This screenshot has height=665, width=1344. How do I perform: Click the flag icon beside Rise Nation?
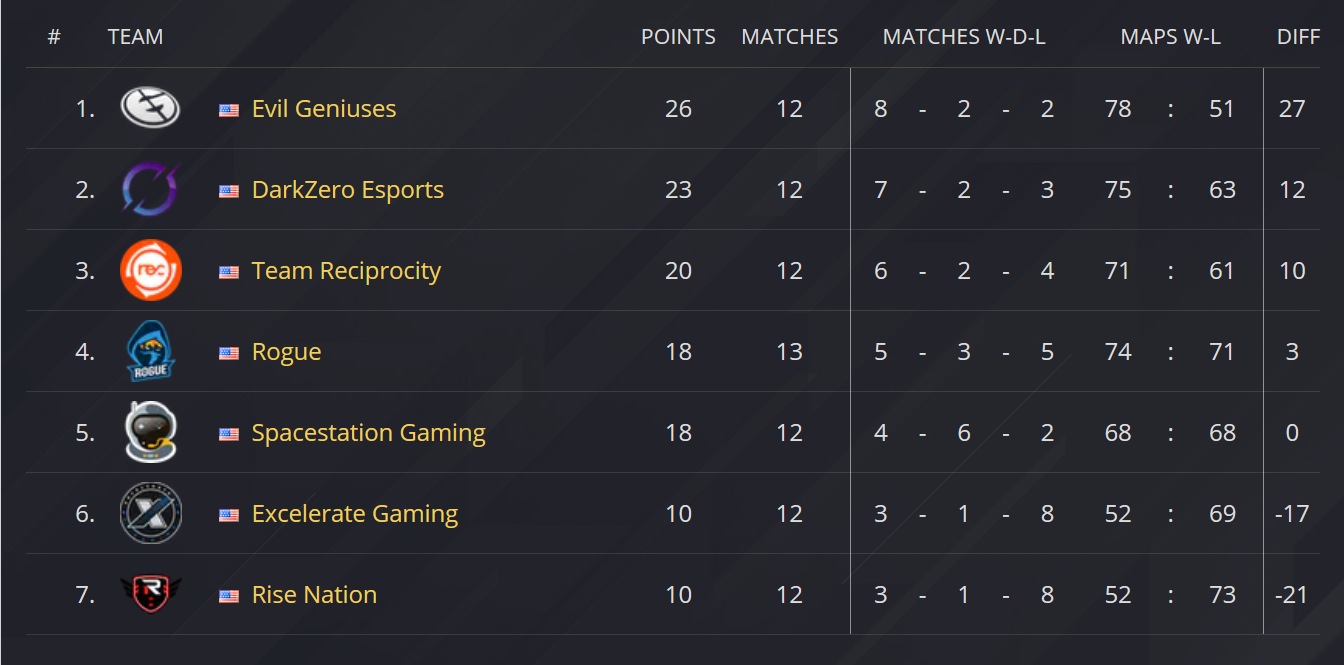(x=229, y=596)
